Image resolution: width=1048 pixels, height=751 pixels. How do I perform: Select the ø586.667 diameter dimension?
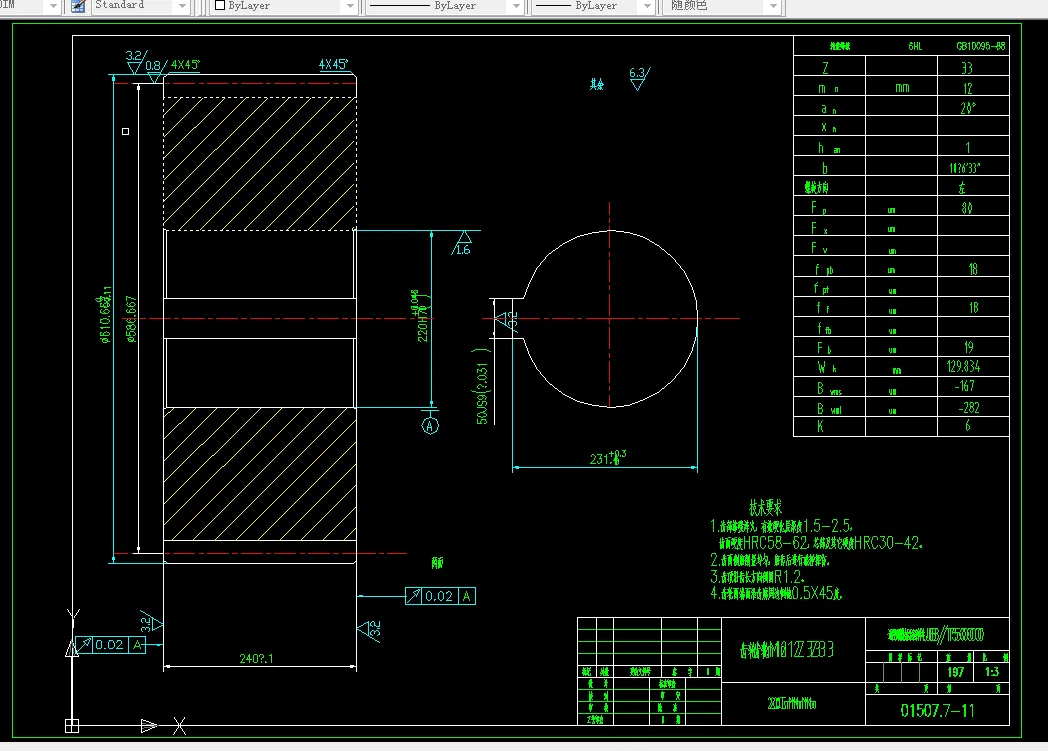pos(132,319)
